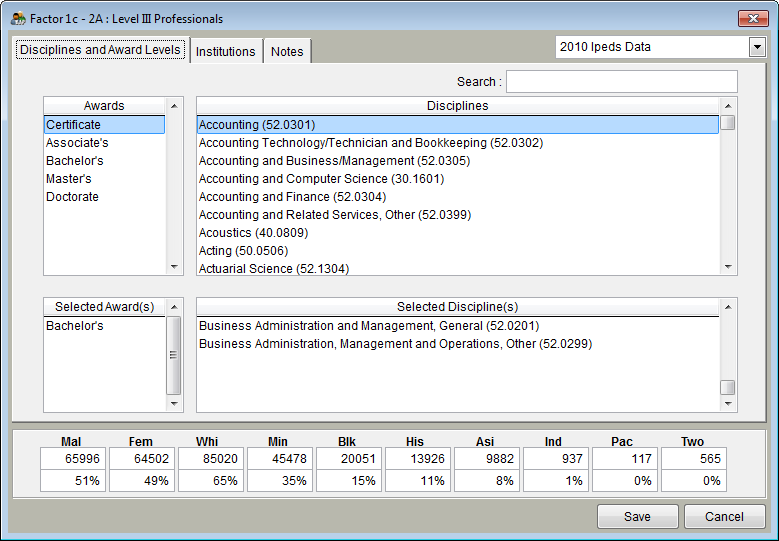Image resolution: width=779 pixels, height=541 pixels.
Task: Select Actuarial Science (52.1304) discipline
Action: point(458,268)
